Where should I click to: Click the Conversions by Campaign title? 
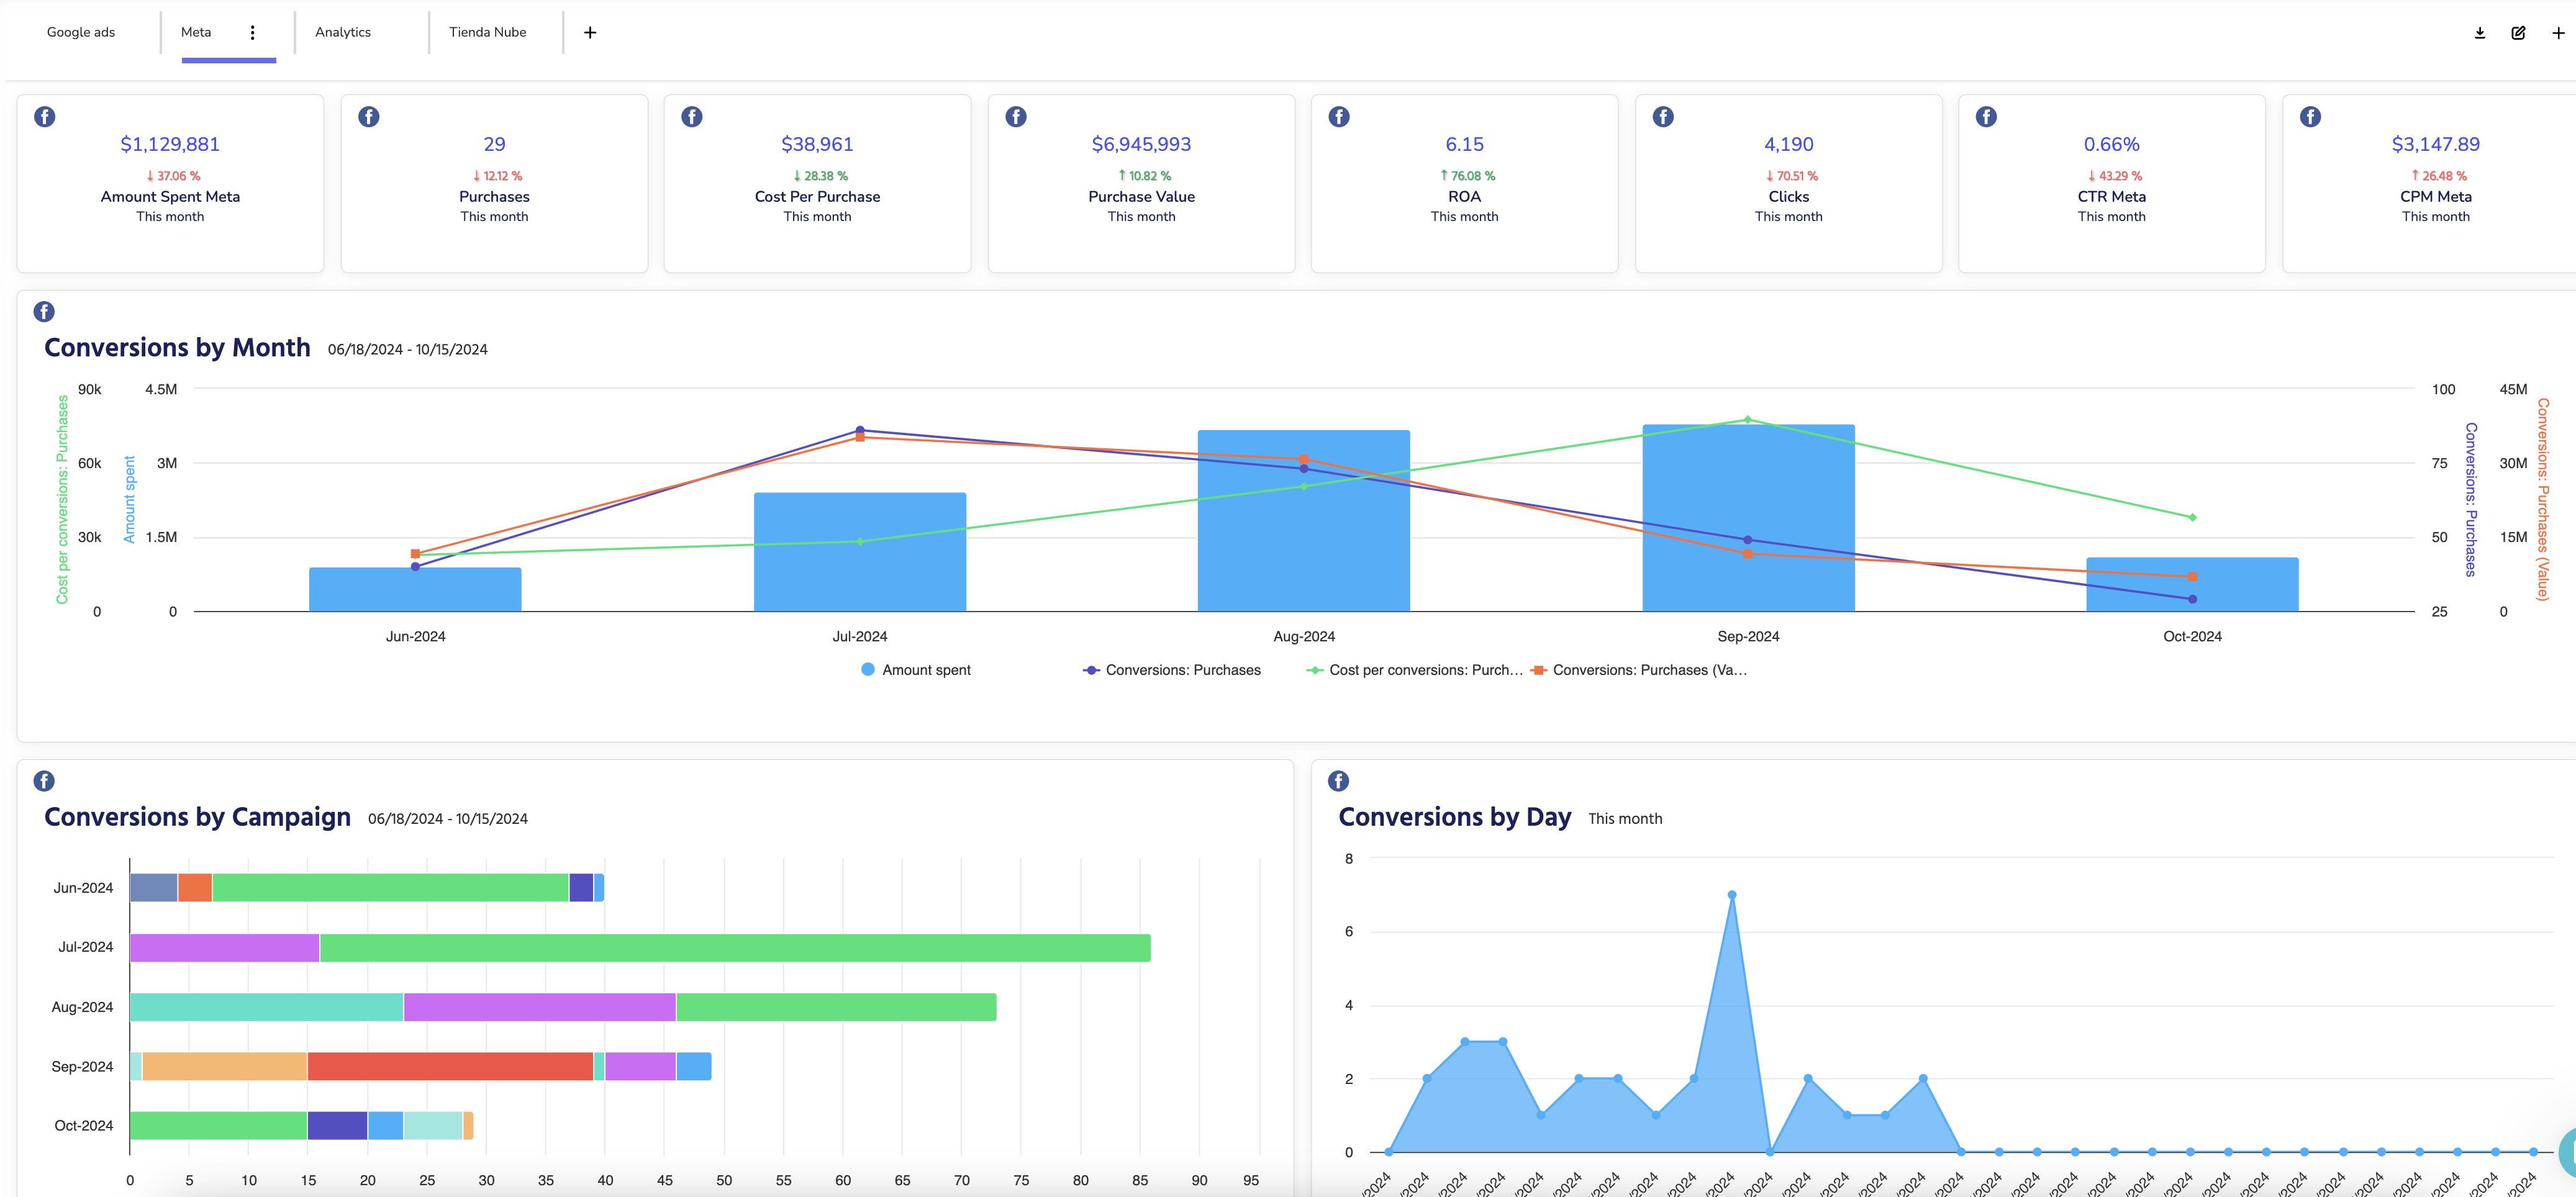click(197, 817)
